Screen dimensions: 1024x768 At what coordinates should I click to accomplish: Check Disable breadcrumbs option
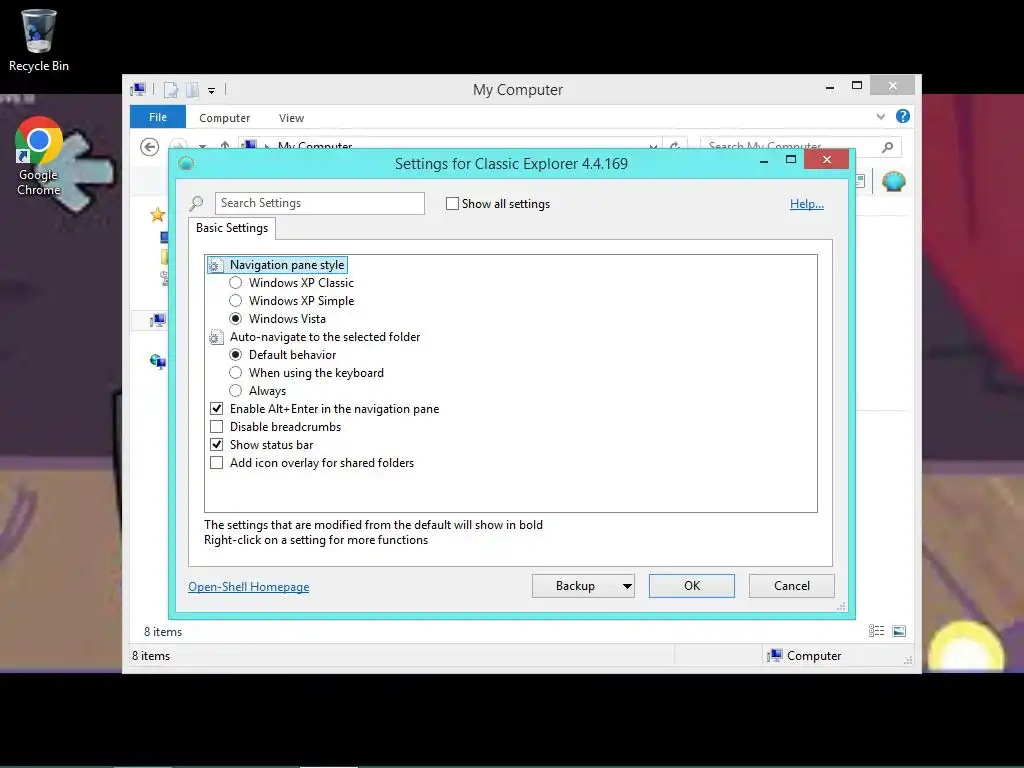tap(216, 426)
